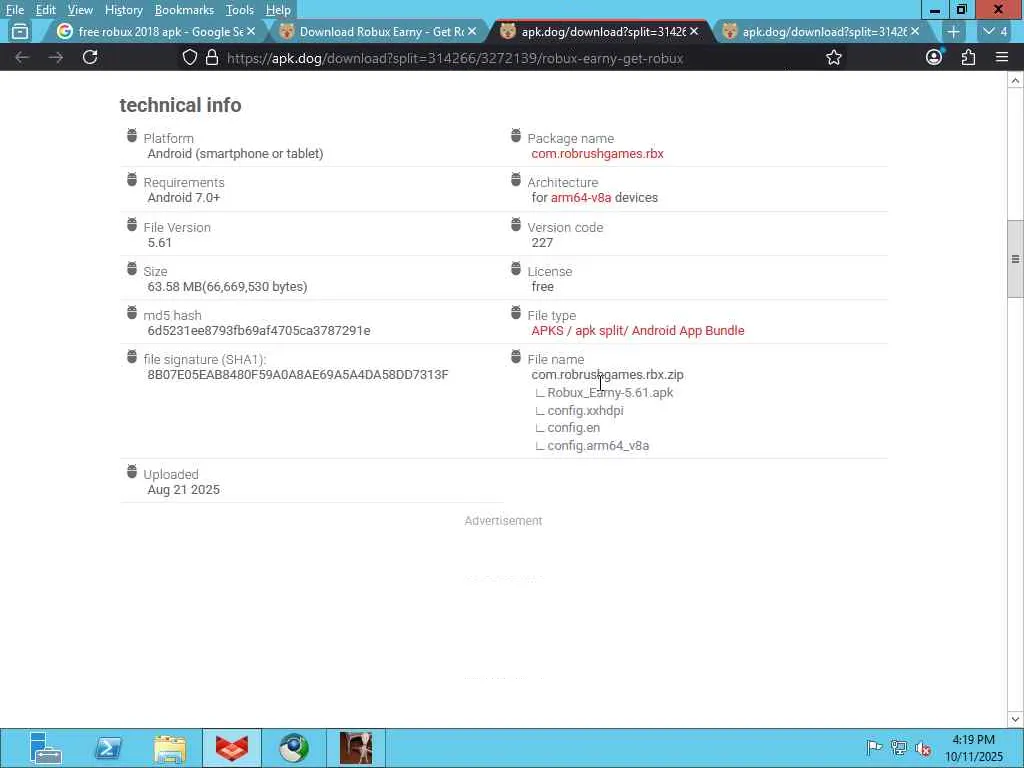Open a new tab with plus button

(953, 31)
